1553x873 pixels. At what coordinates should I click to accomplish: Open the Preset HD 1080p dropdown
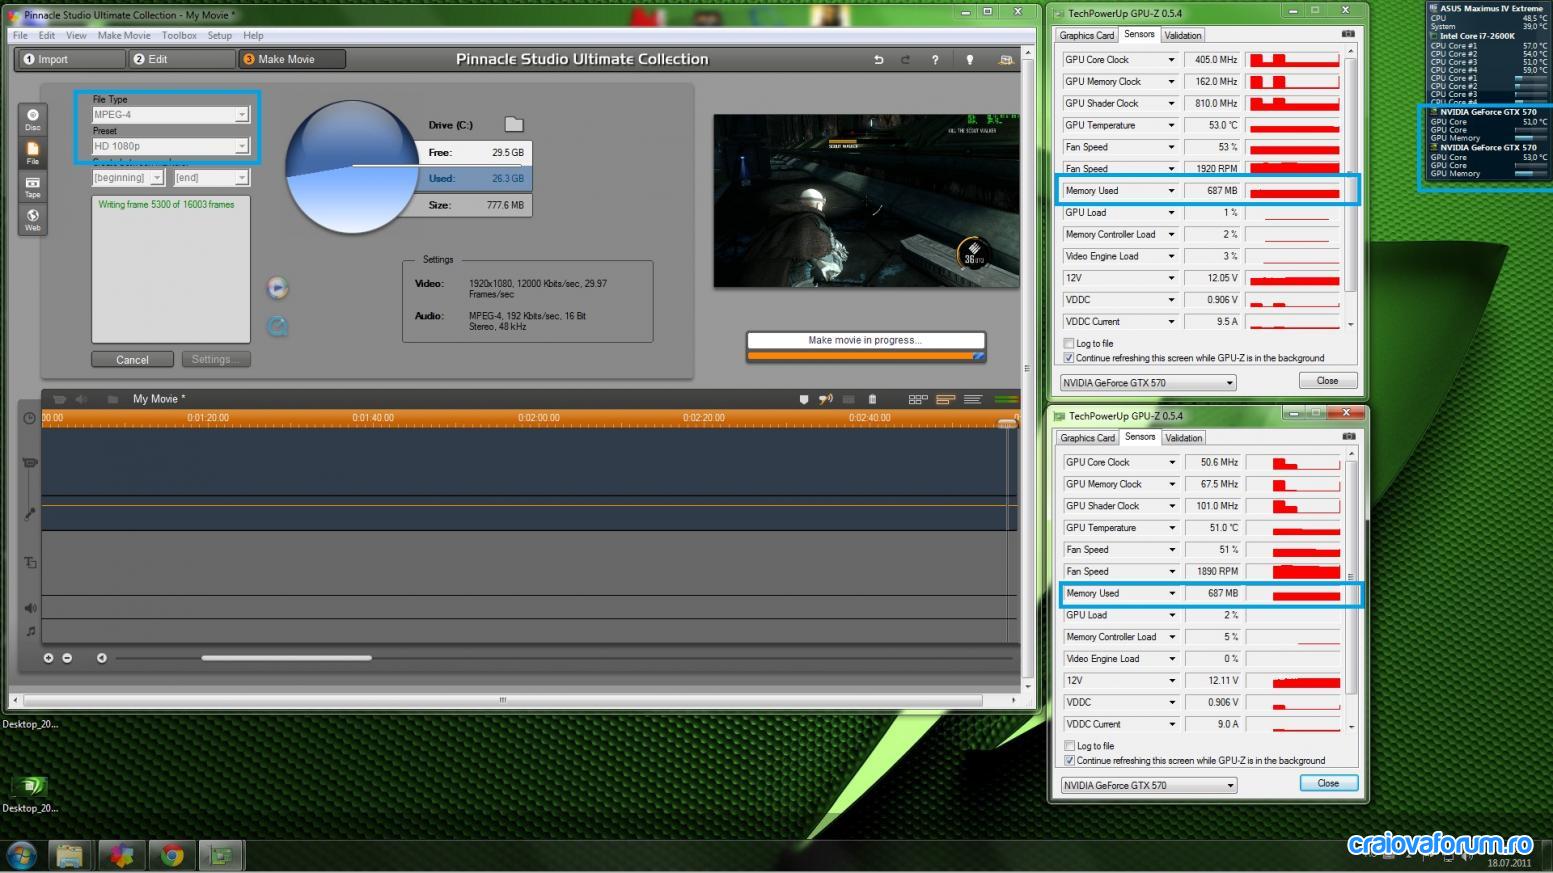tap(170, 146)
